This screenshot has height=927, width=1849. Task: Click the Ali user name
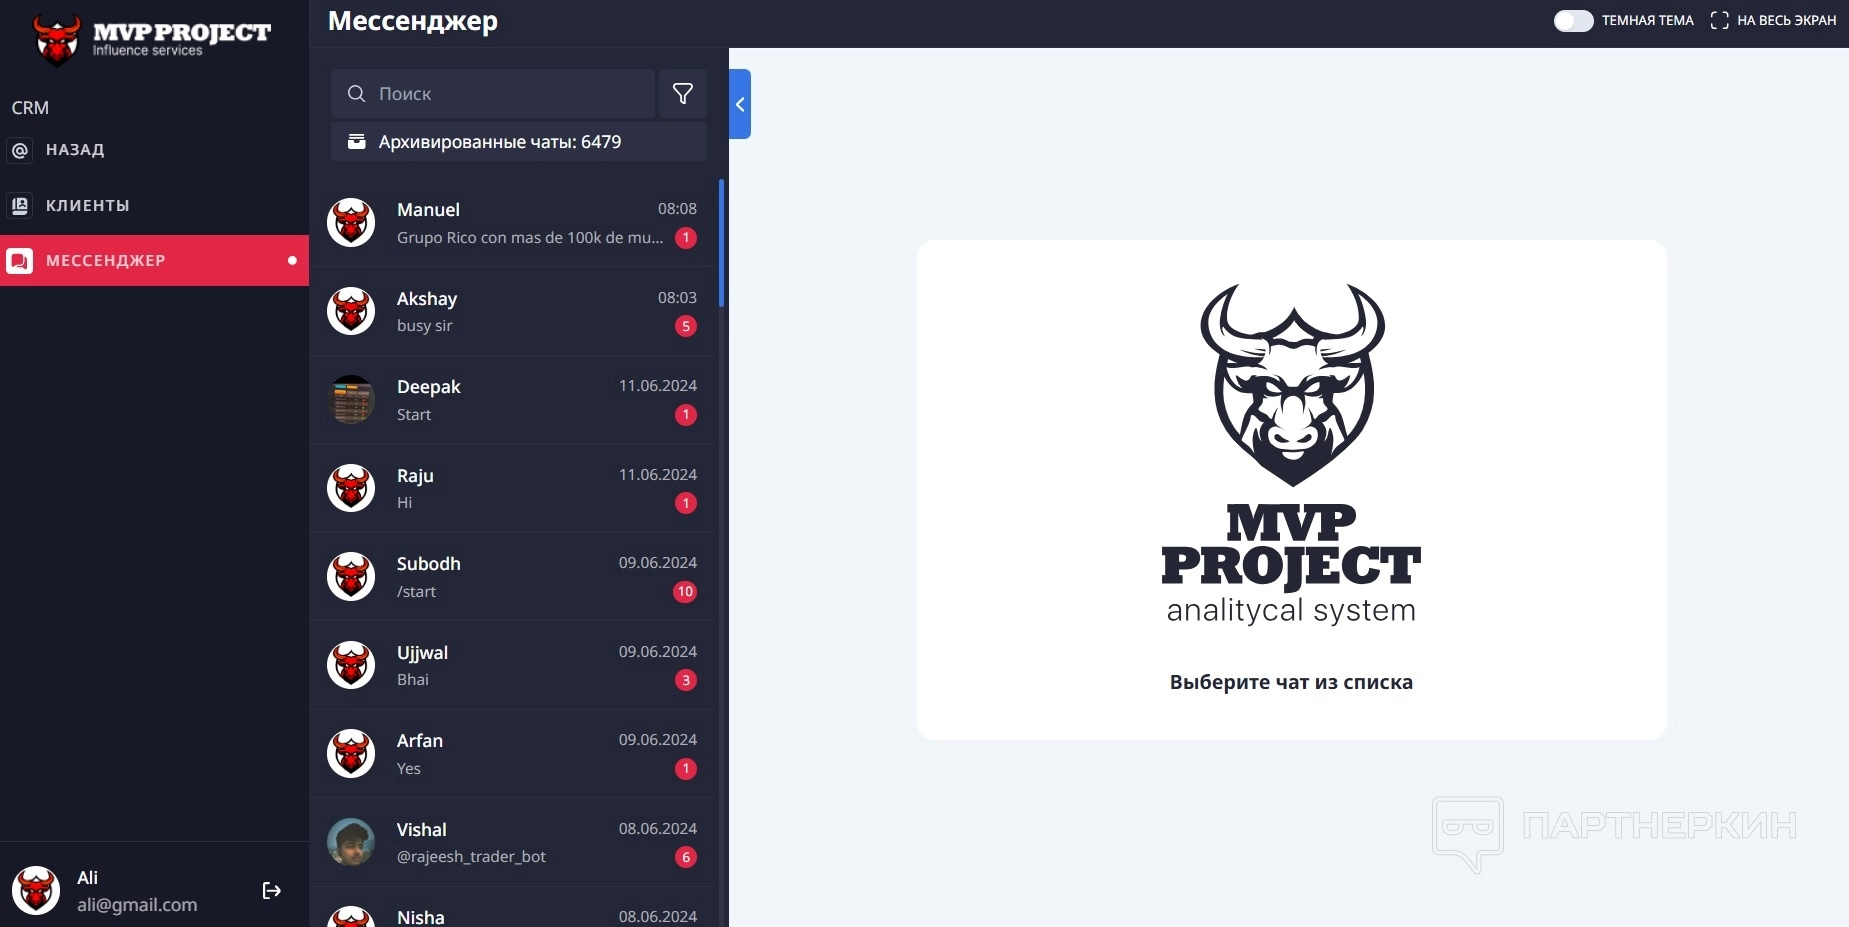(x=88, y=878)
